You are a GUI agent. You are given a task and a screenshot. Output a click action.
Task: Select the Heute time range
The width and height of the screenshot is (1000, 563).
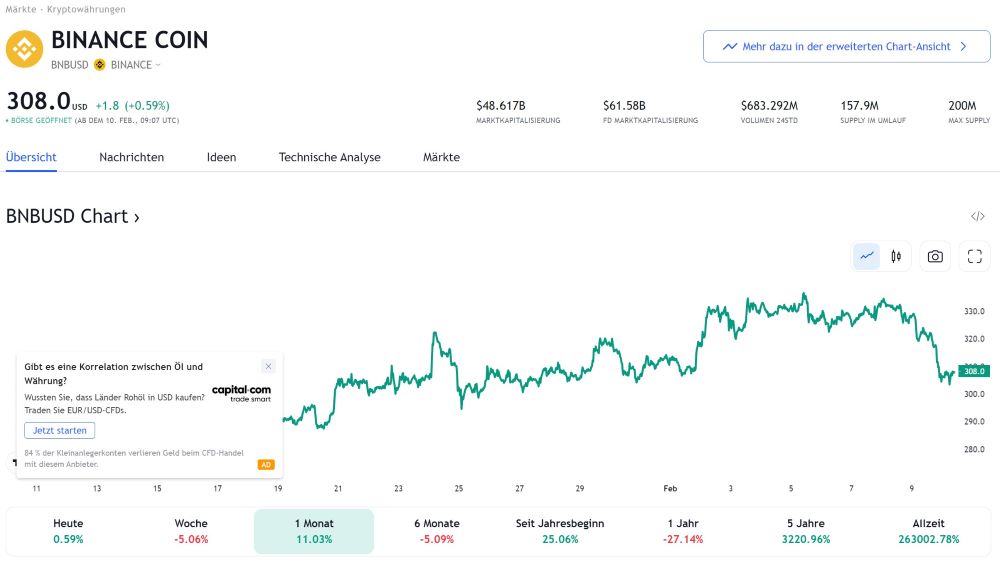68,531
